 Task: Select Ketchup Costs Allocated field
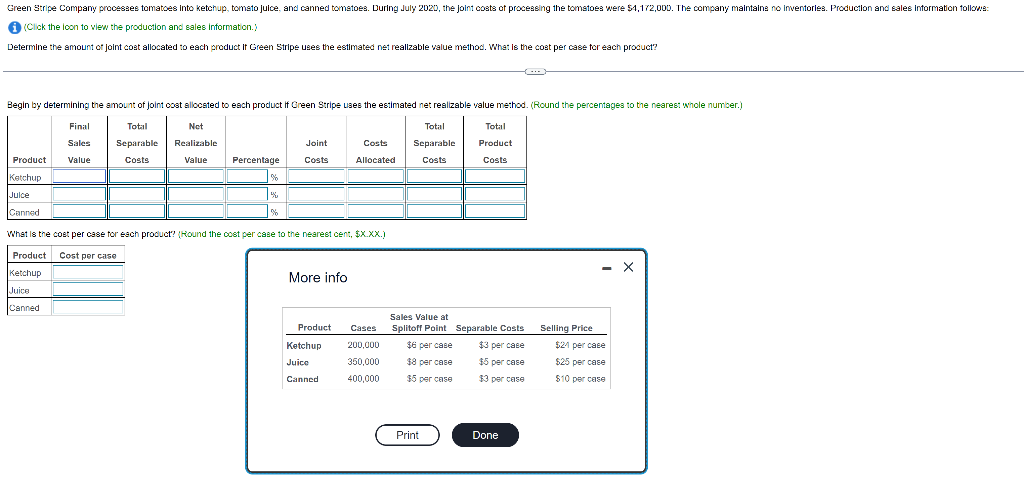375,176
